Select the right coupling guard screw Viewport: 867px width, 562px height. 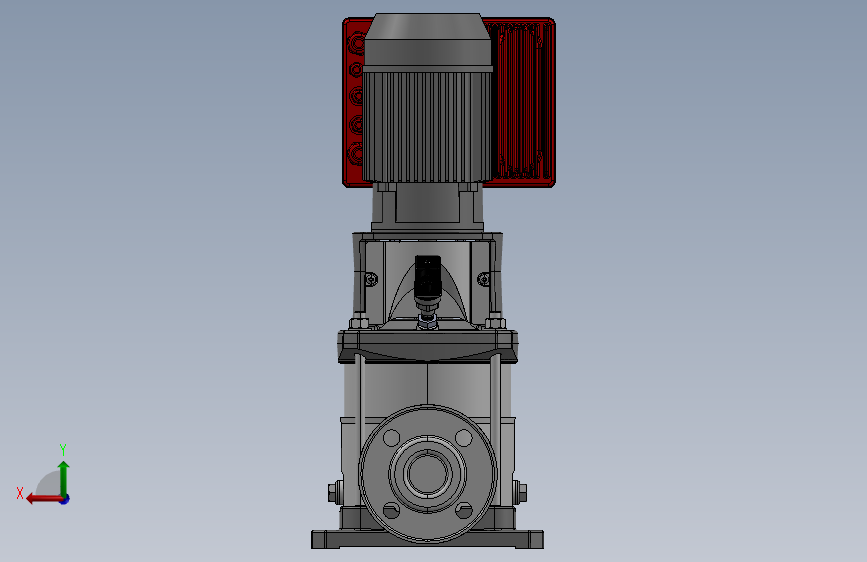point(484,279)
